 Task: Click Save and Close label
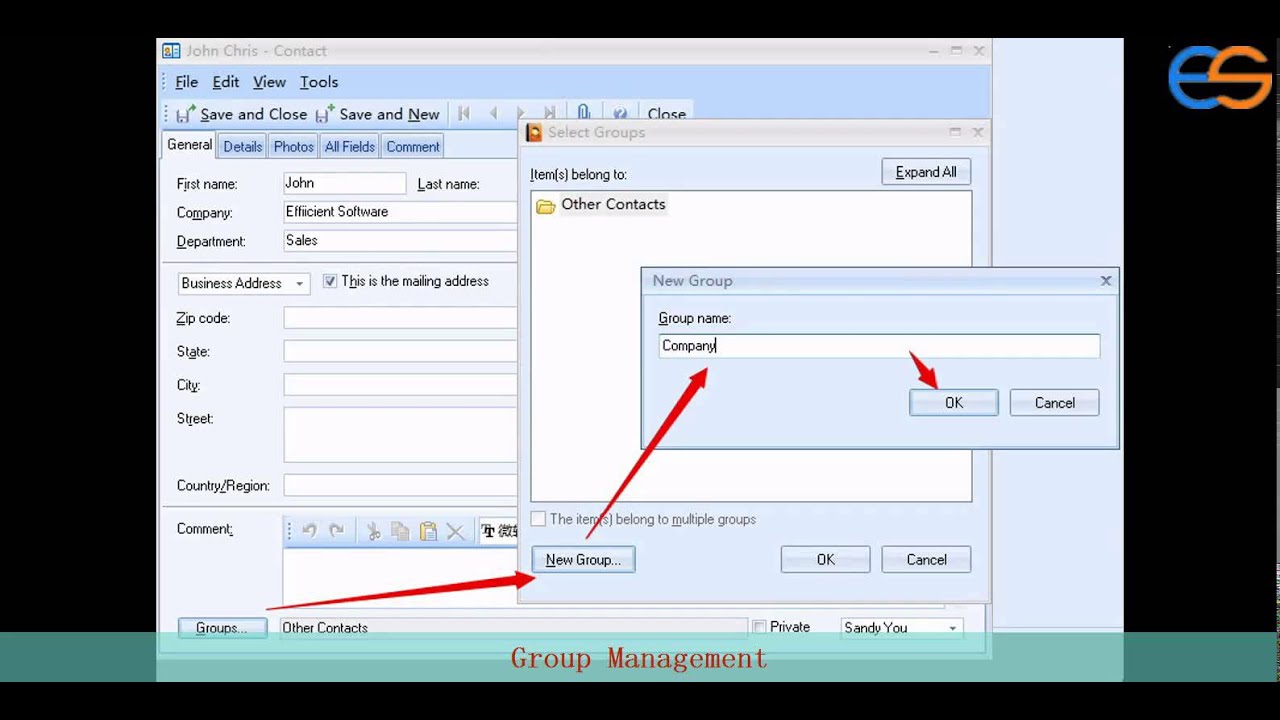[253, 114]
